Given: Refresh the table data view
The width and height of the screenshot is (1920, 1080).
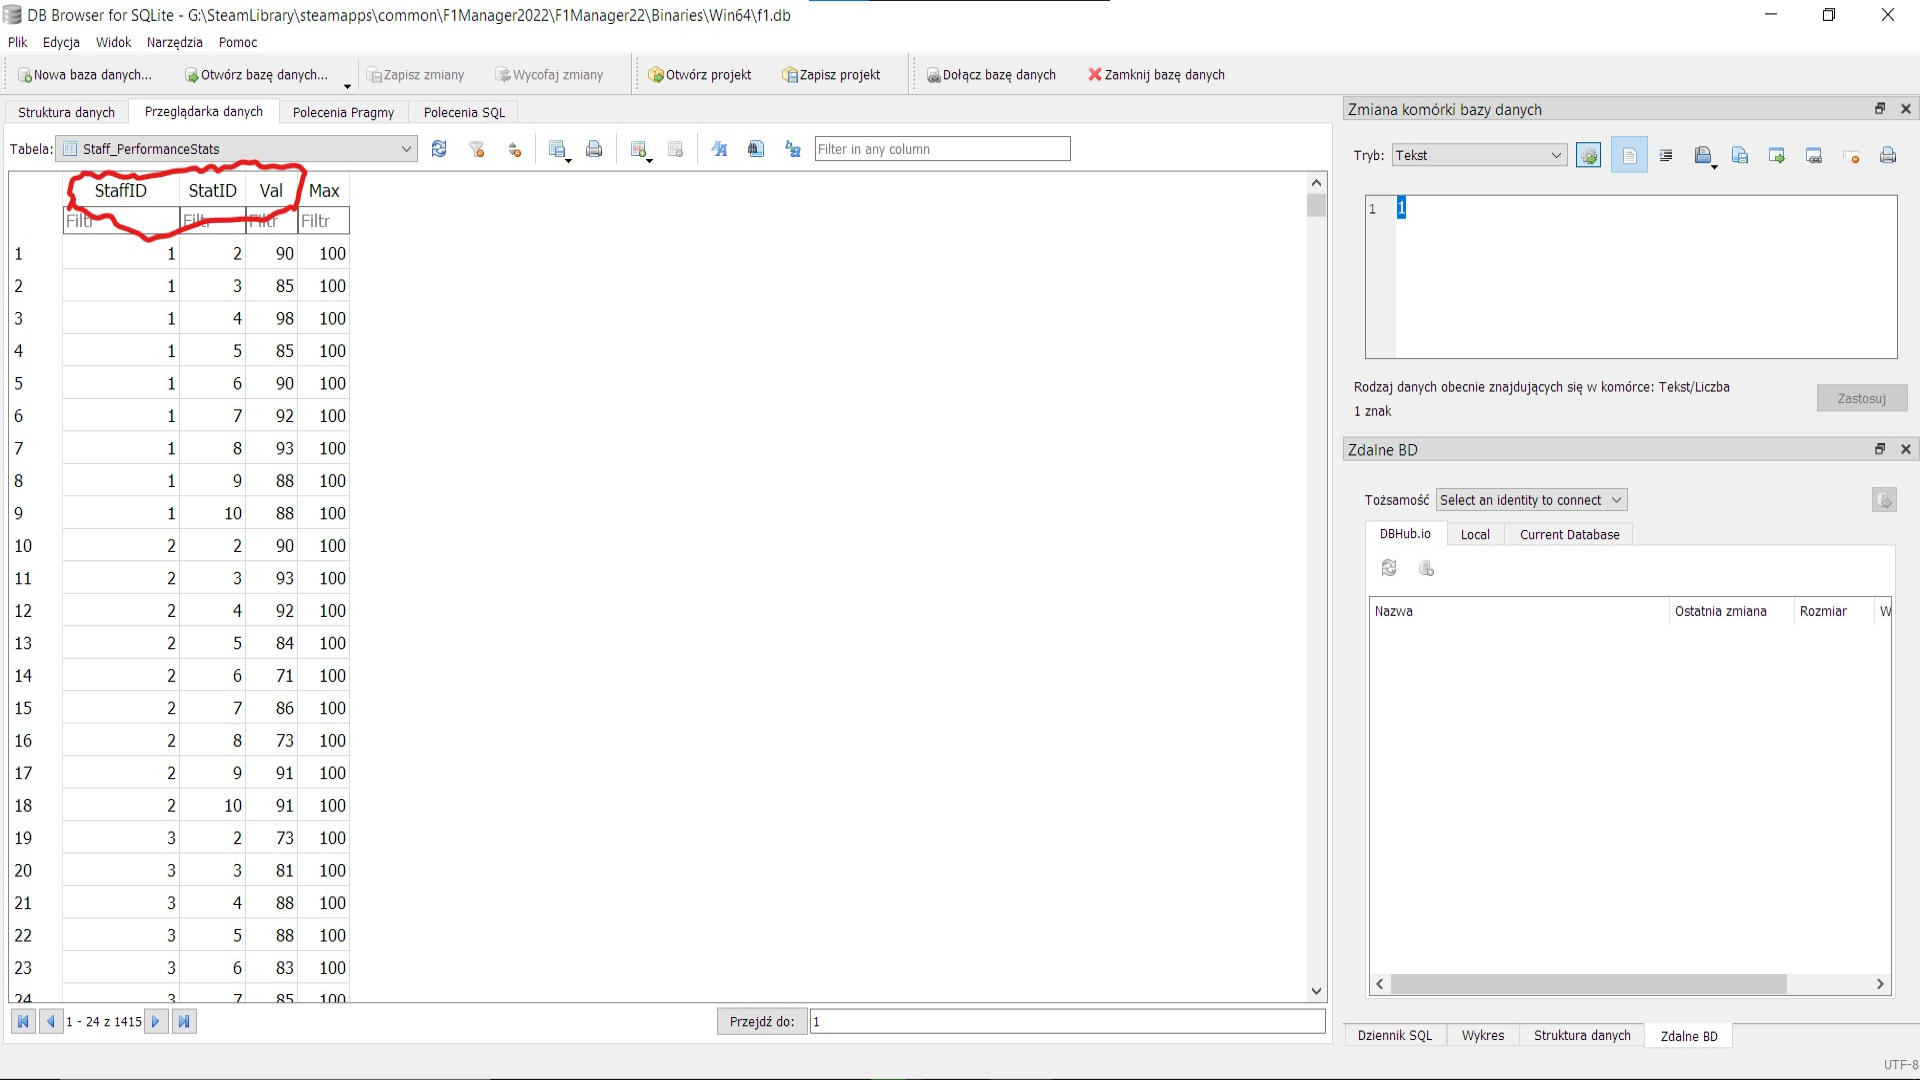Looking at the screenshot, I should pos(439,149).
